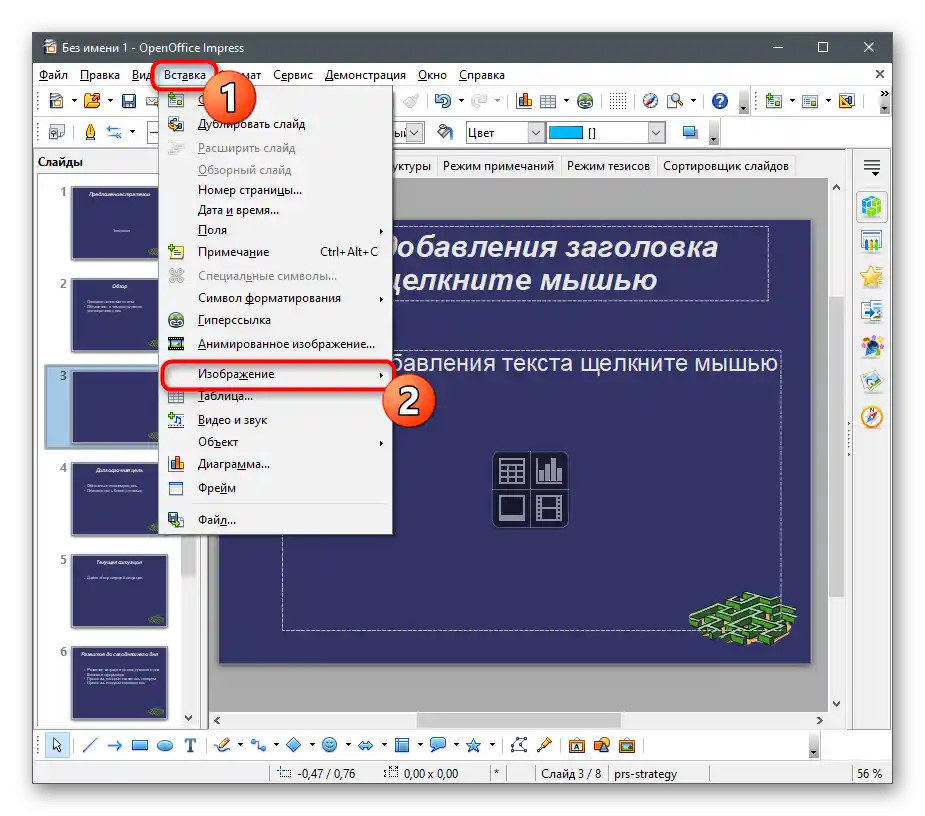Screen dimensions: 925x816
Task: Click the horizontal scrollbar of the slide editor
Action: point(517,720)
